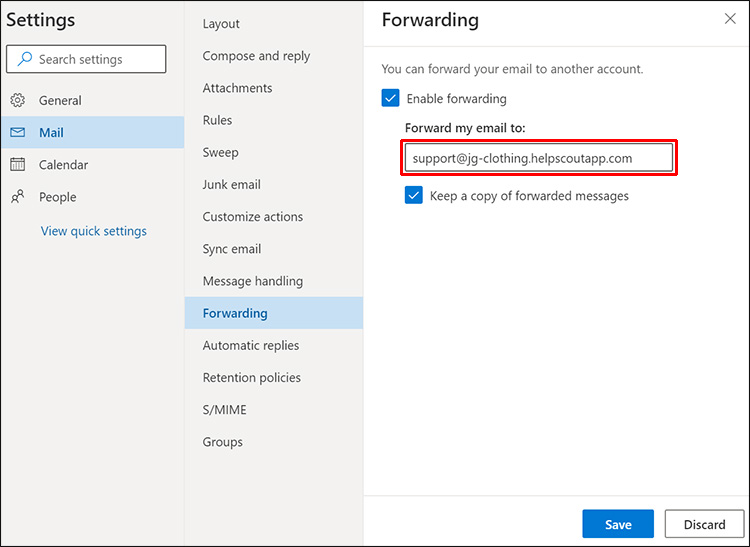Open Junk email settings
Screen dimensions: 750x547
tap(231, 184)
